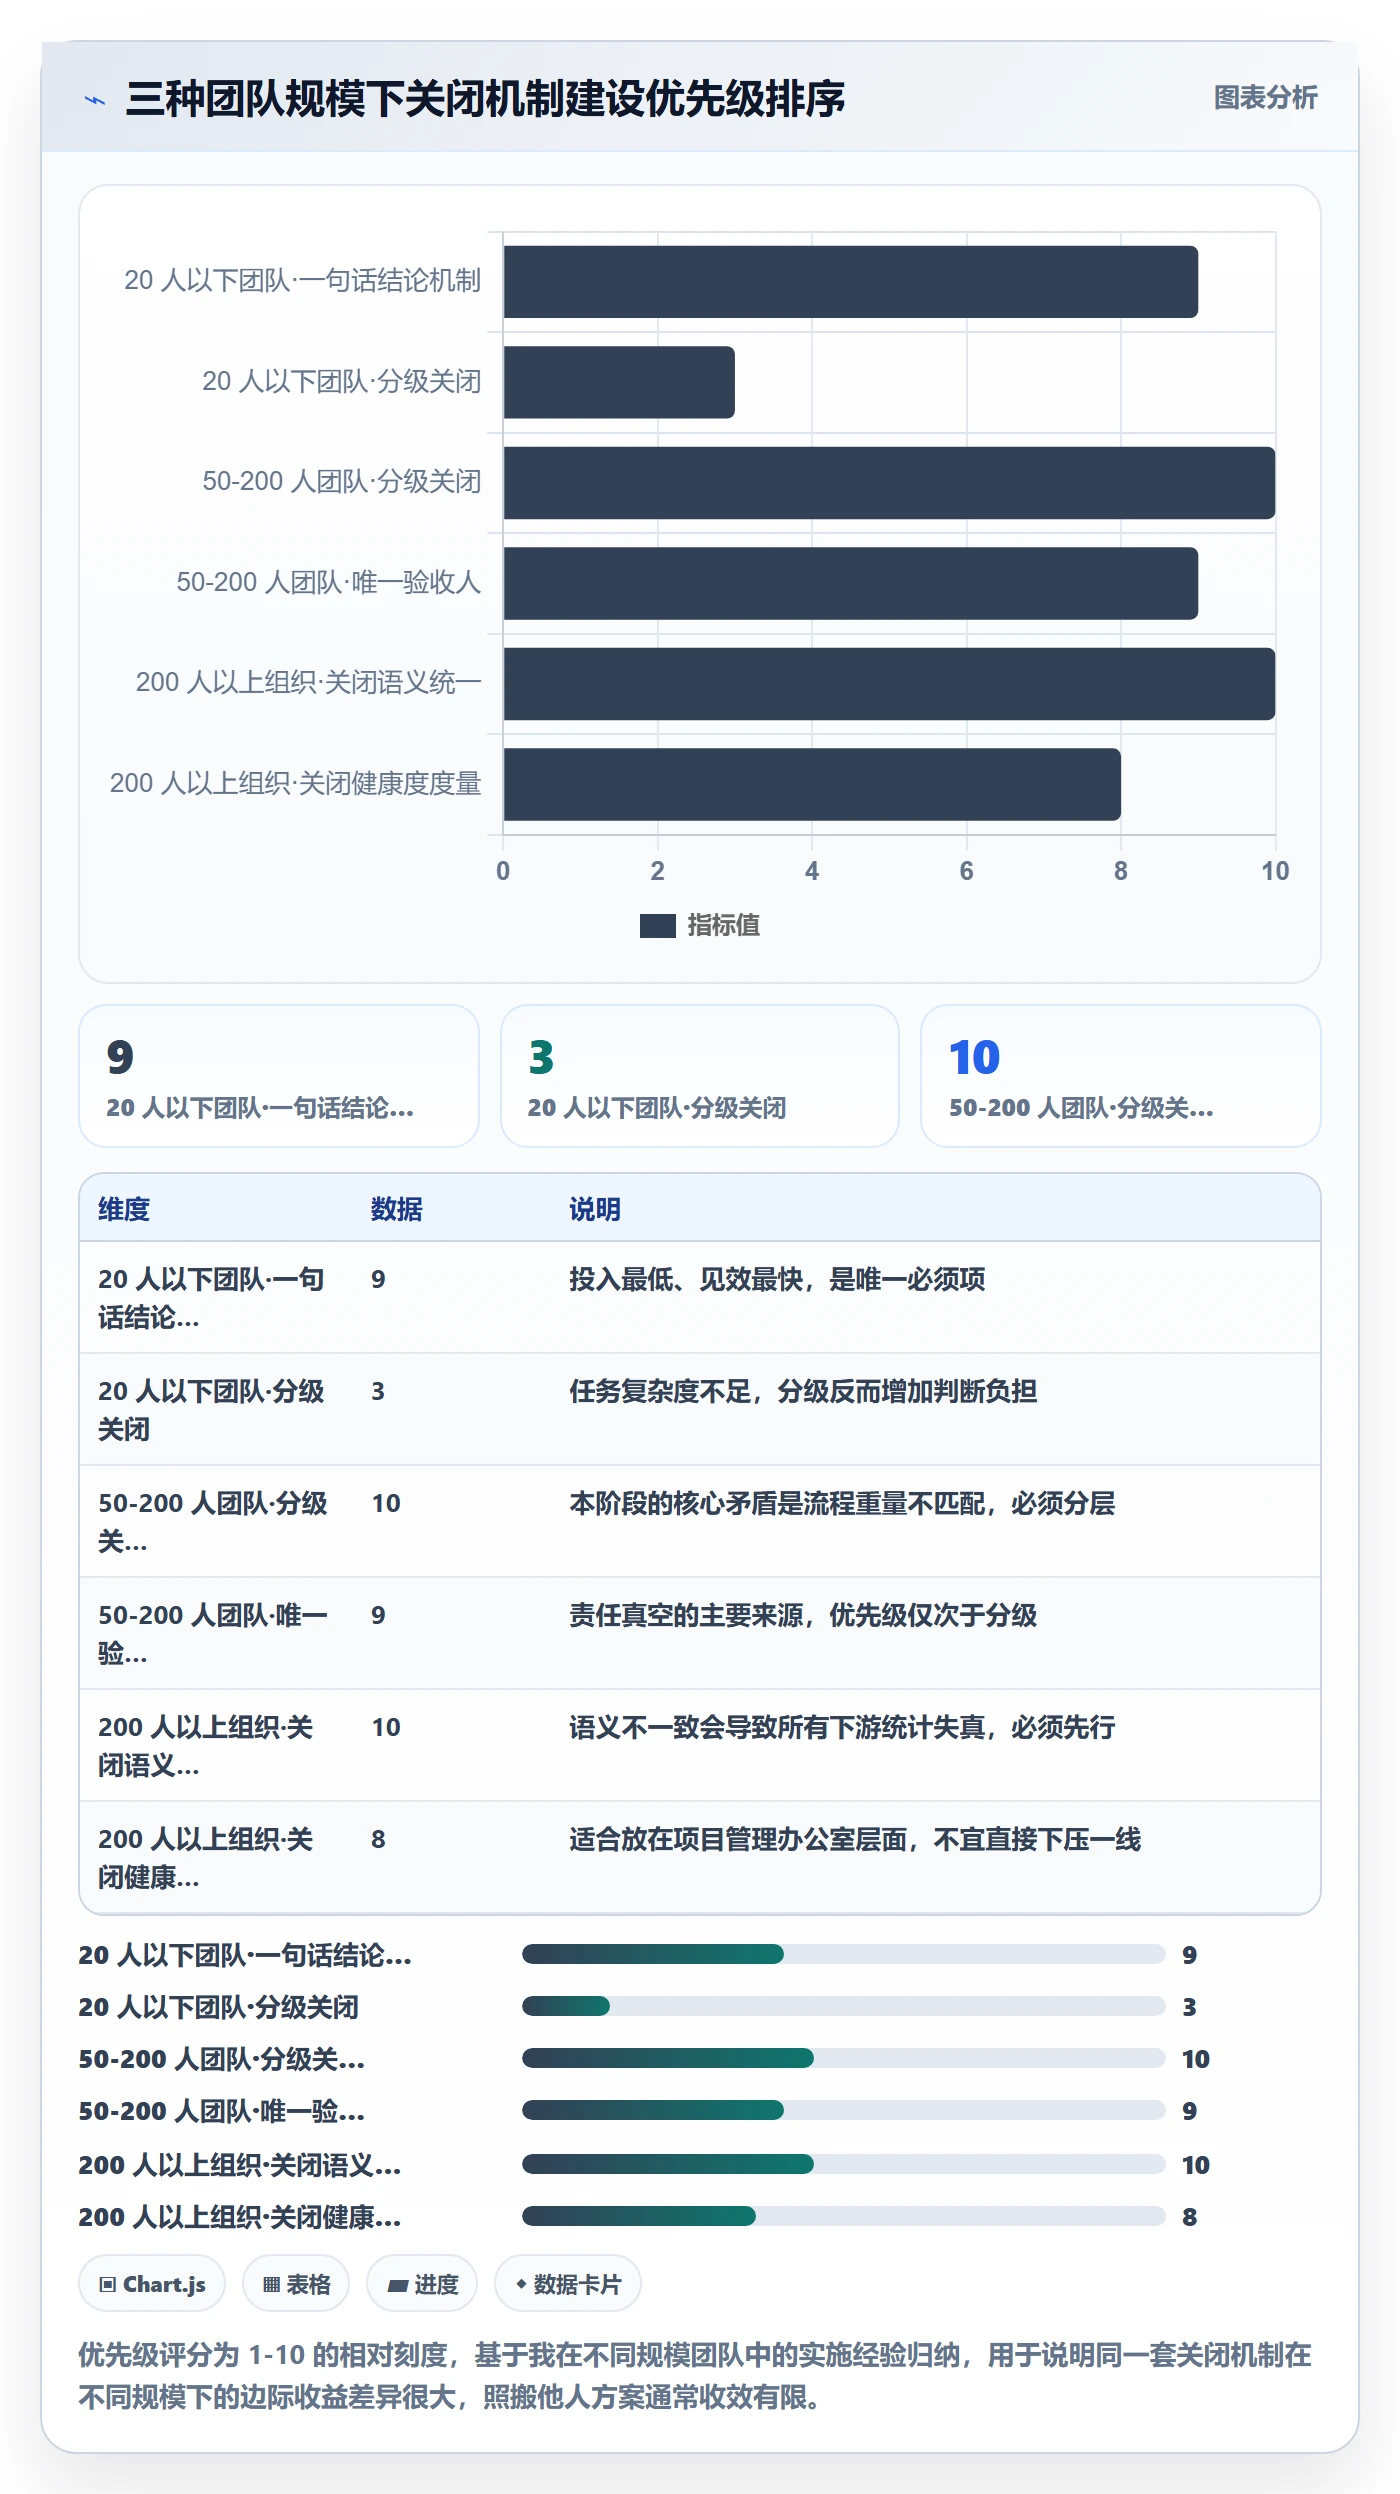The height and width of the screenshot is (2494, 1400).
Task: Click the progress bar for 200 人以上组织·关闭健康…
Action: (x=843, y=2216)
